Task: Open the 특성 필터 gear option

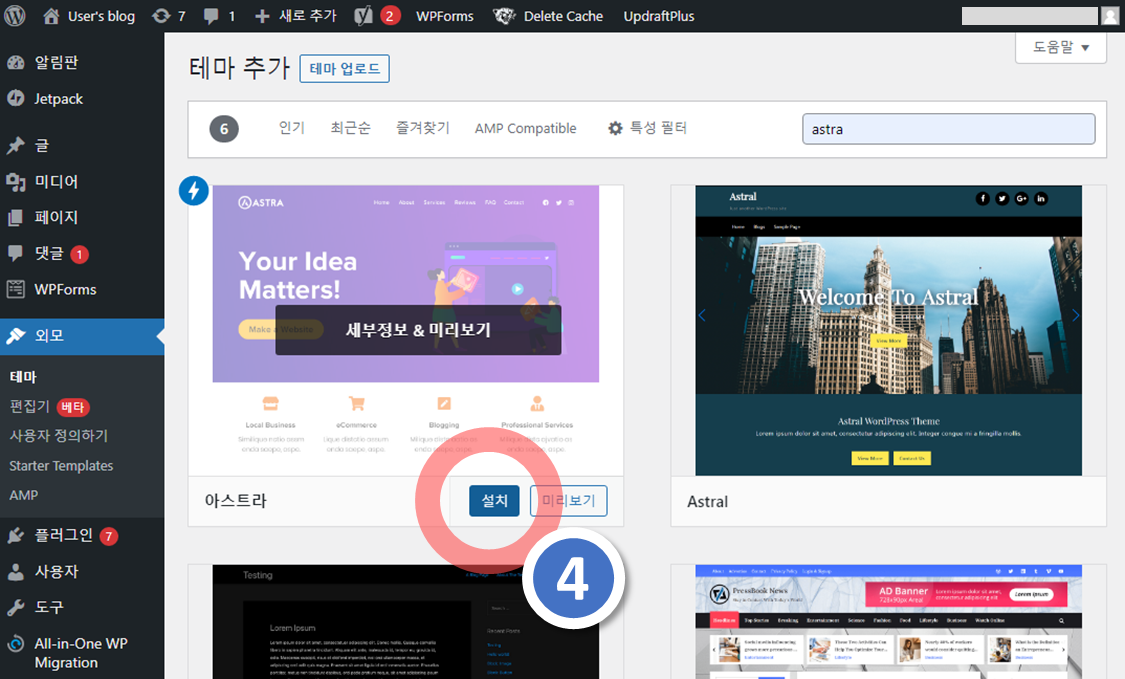Action: pos(647,128)
